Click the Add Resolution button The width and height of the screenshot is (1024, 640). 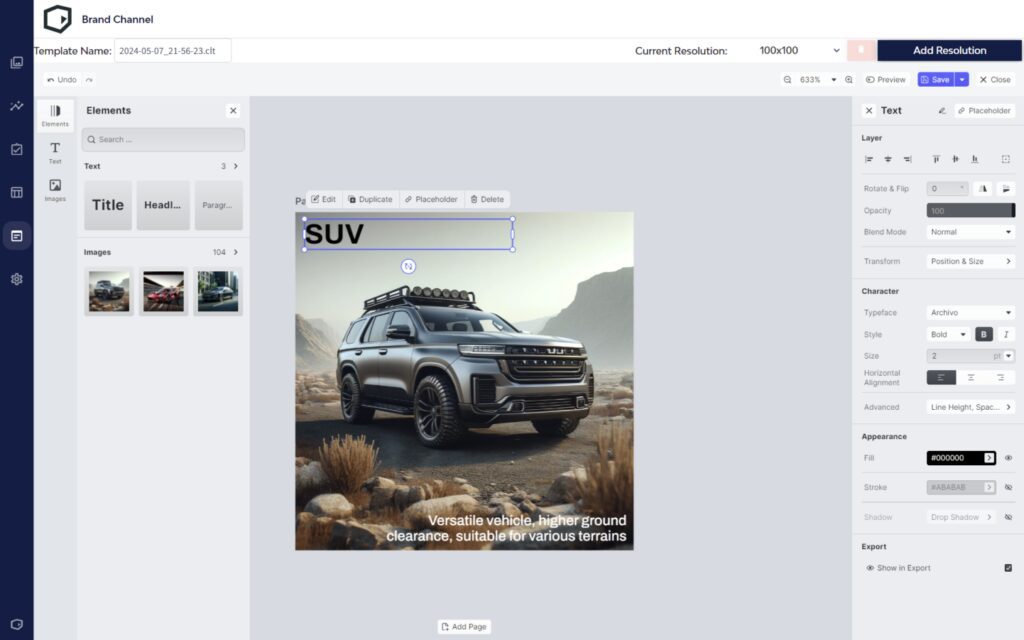click(949, 51)
